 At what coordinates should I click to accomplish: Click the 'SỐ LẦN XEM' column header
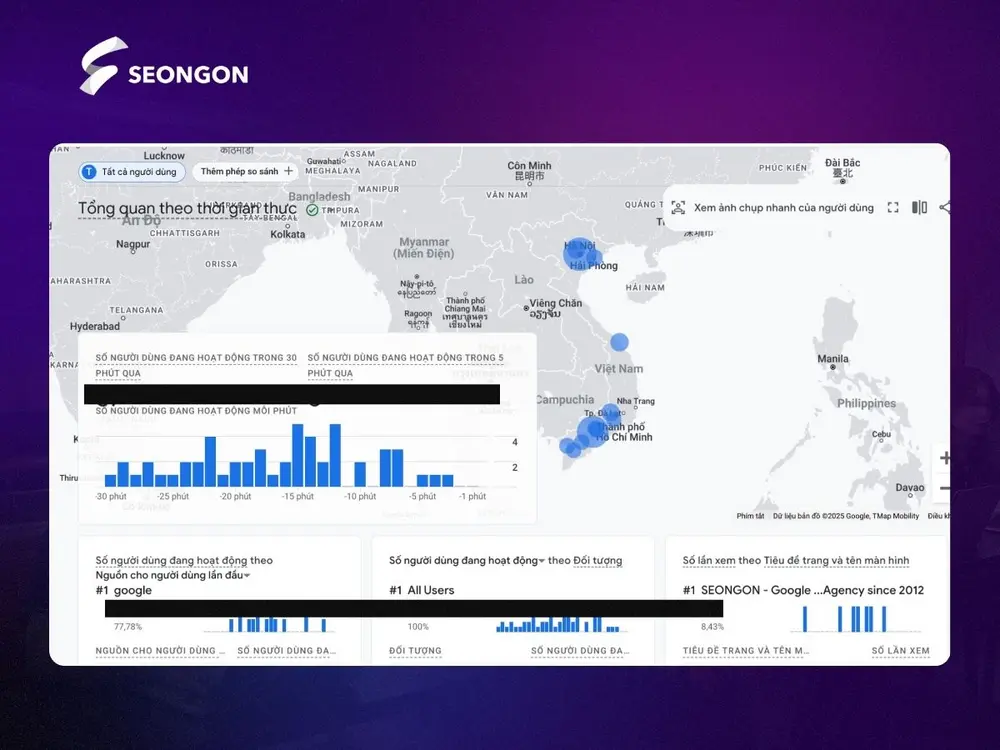901,651
